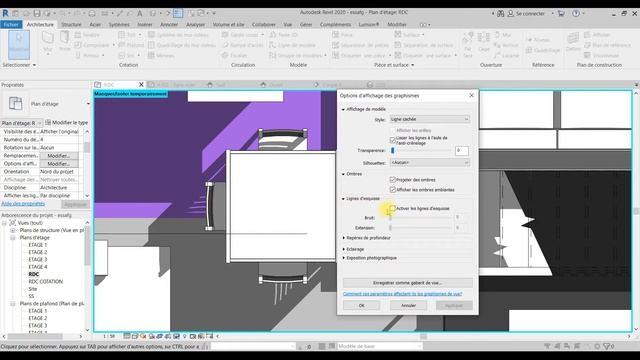Click the Transparence slider handle
This screenshot has height=360, width=640.
[x=393, y=151]
